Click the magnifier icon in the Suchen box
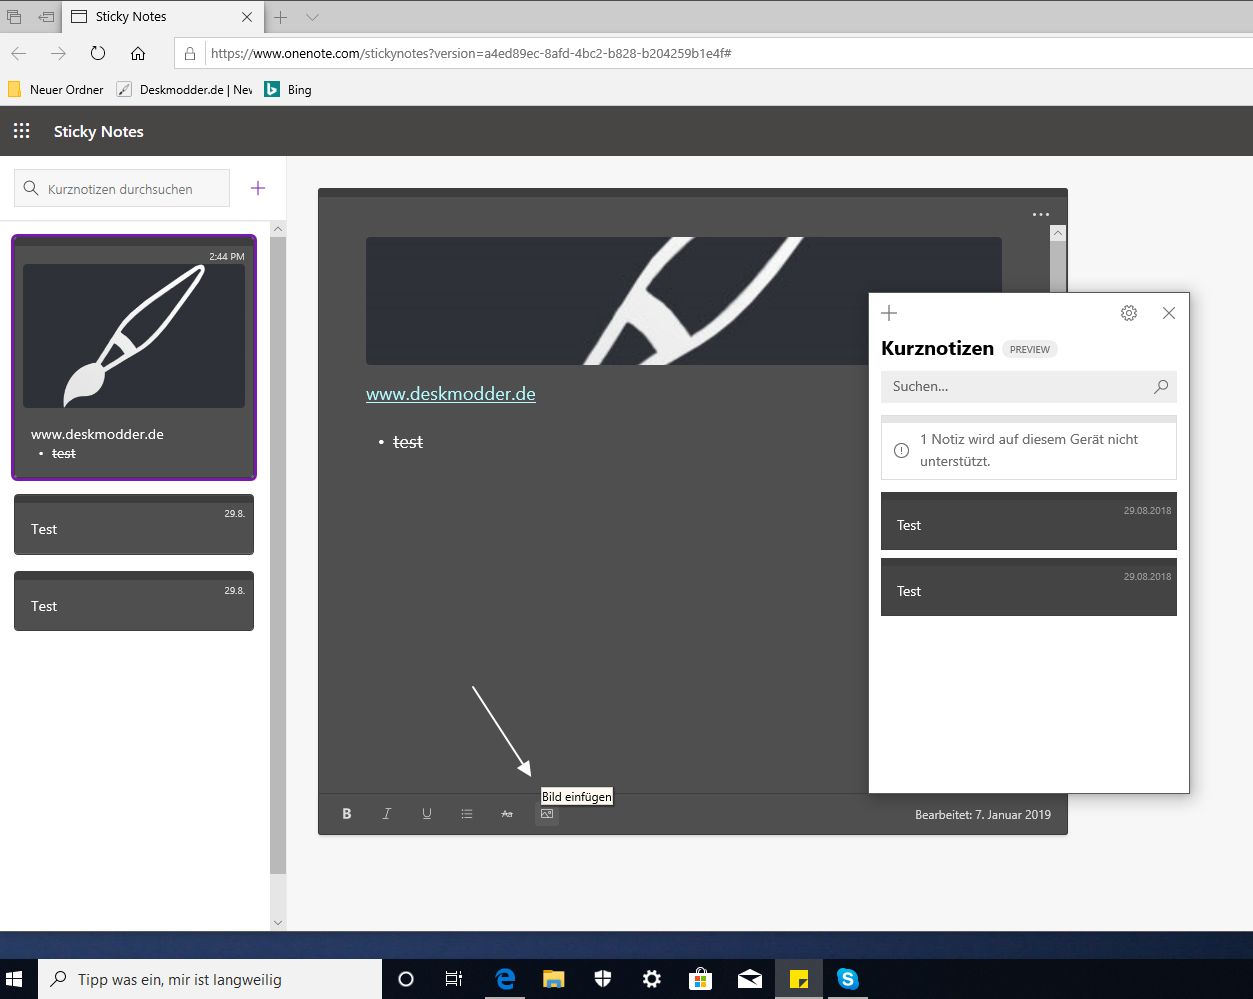The height and width of the screenshot is (999, 1253). (x=1161, y=386)
